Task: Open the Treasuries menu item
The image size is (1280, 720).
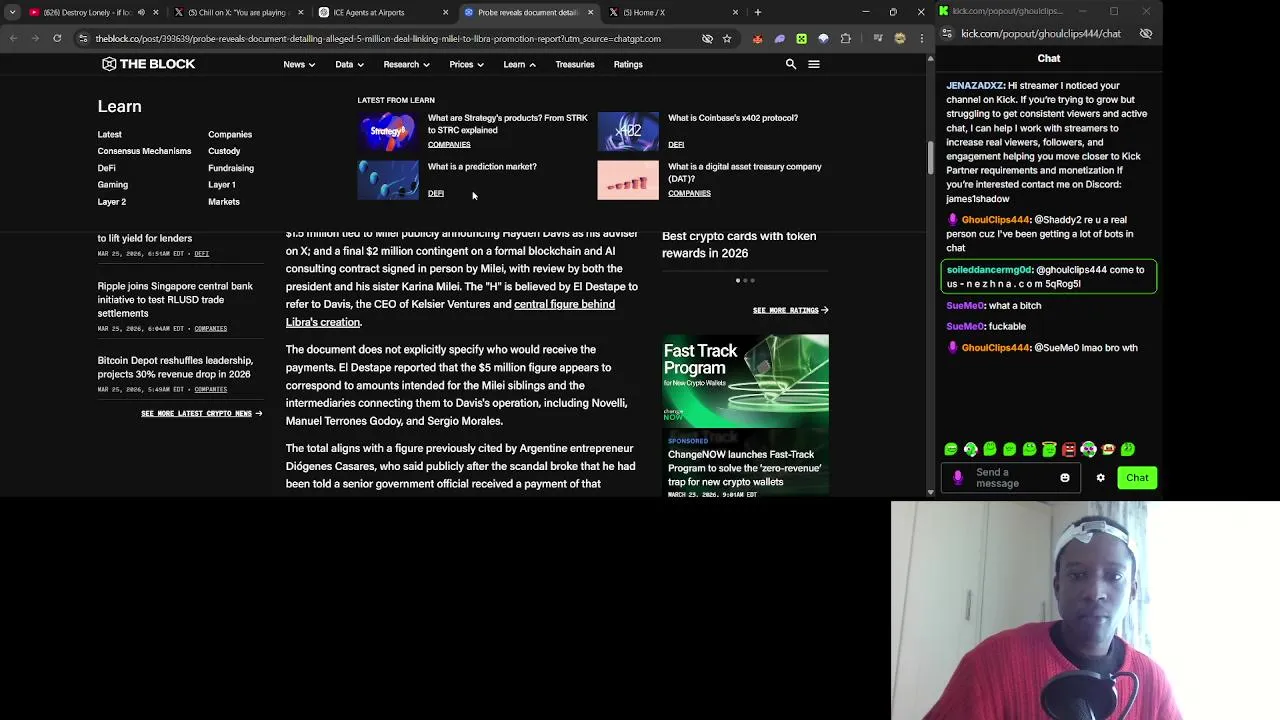Action: tap(574, 64)
